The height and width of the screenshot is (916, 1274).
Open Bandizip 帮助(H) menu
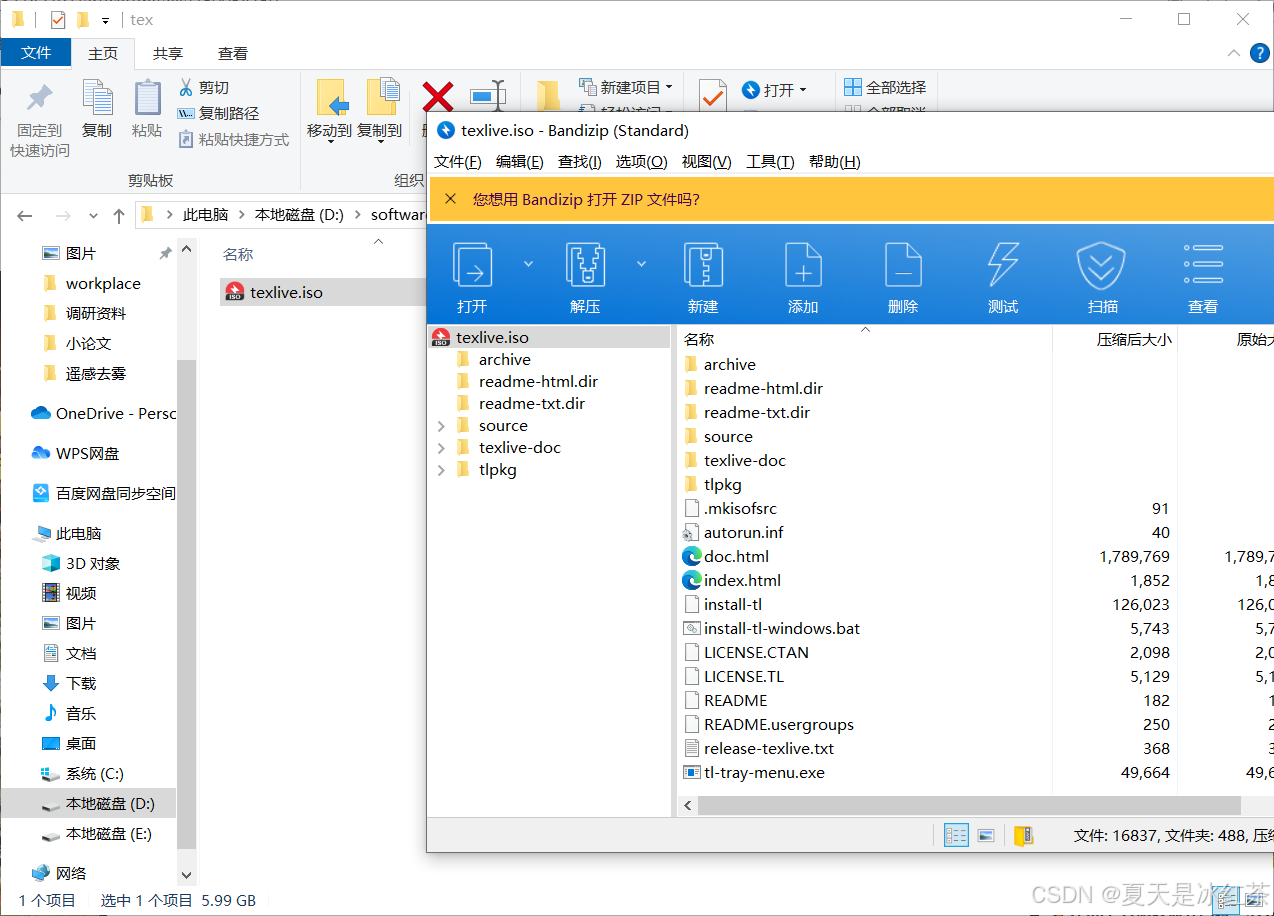[x=835, y=161]
